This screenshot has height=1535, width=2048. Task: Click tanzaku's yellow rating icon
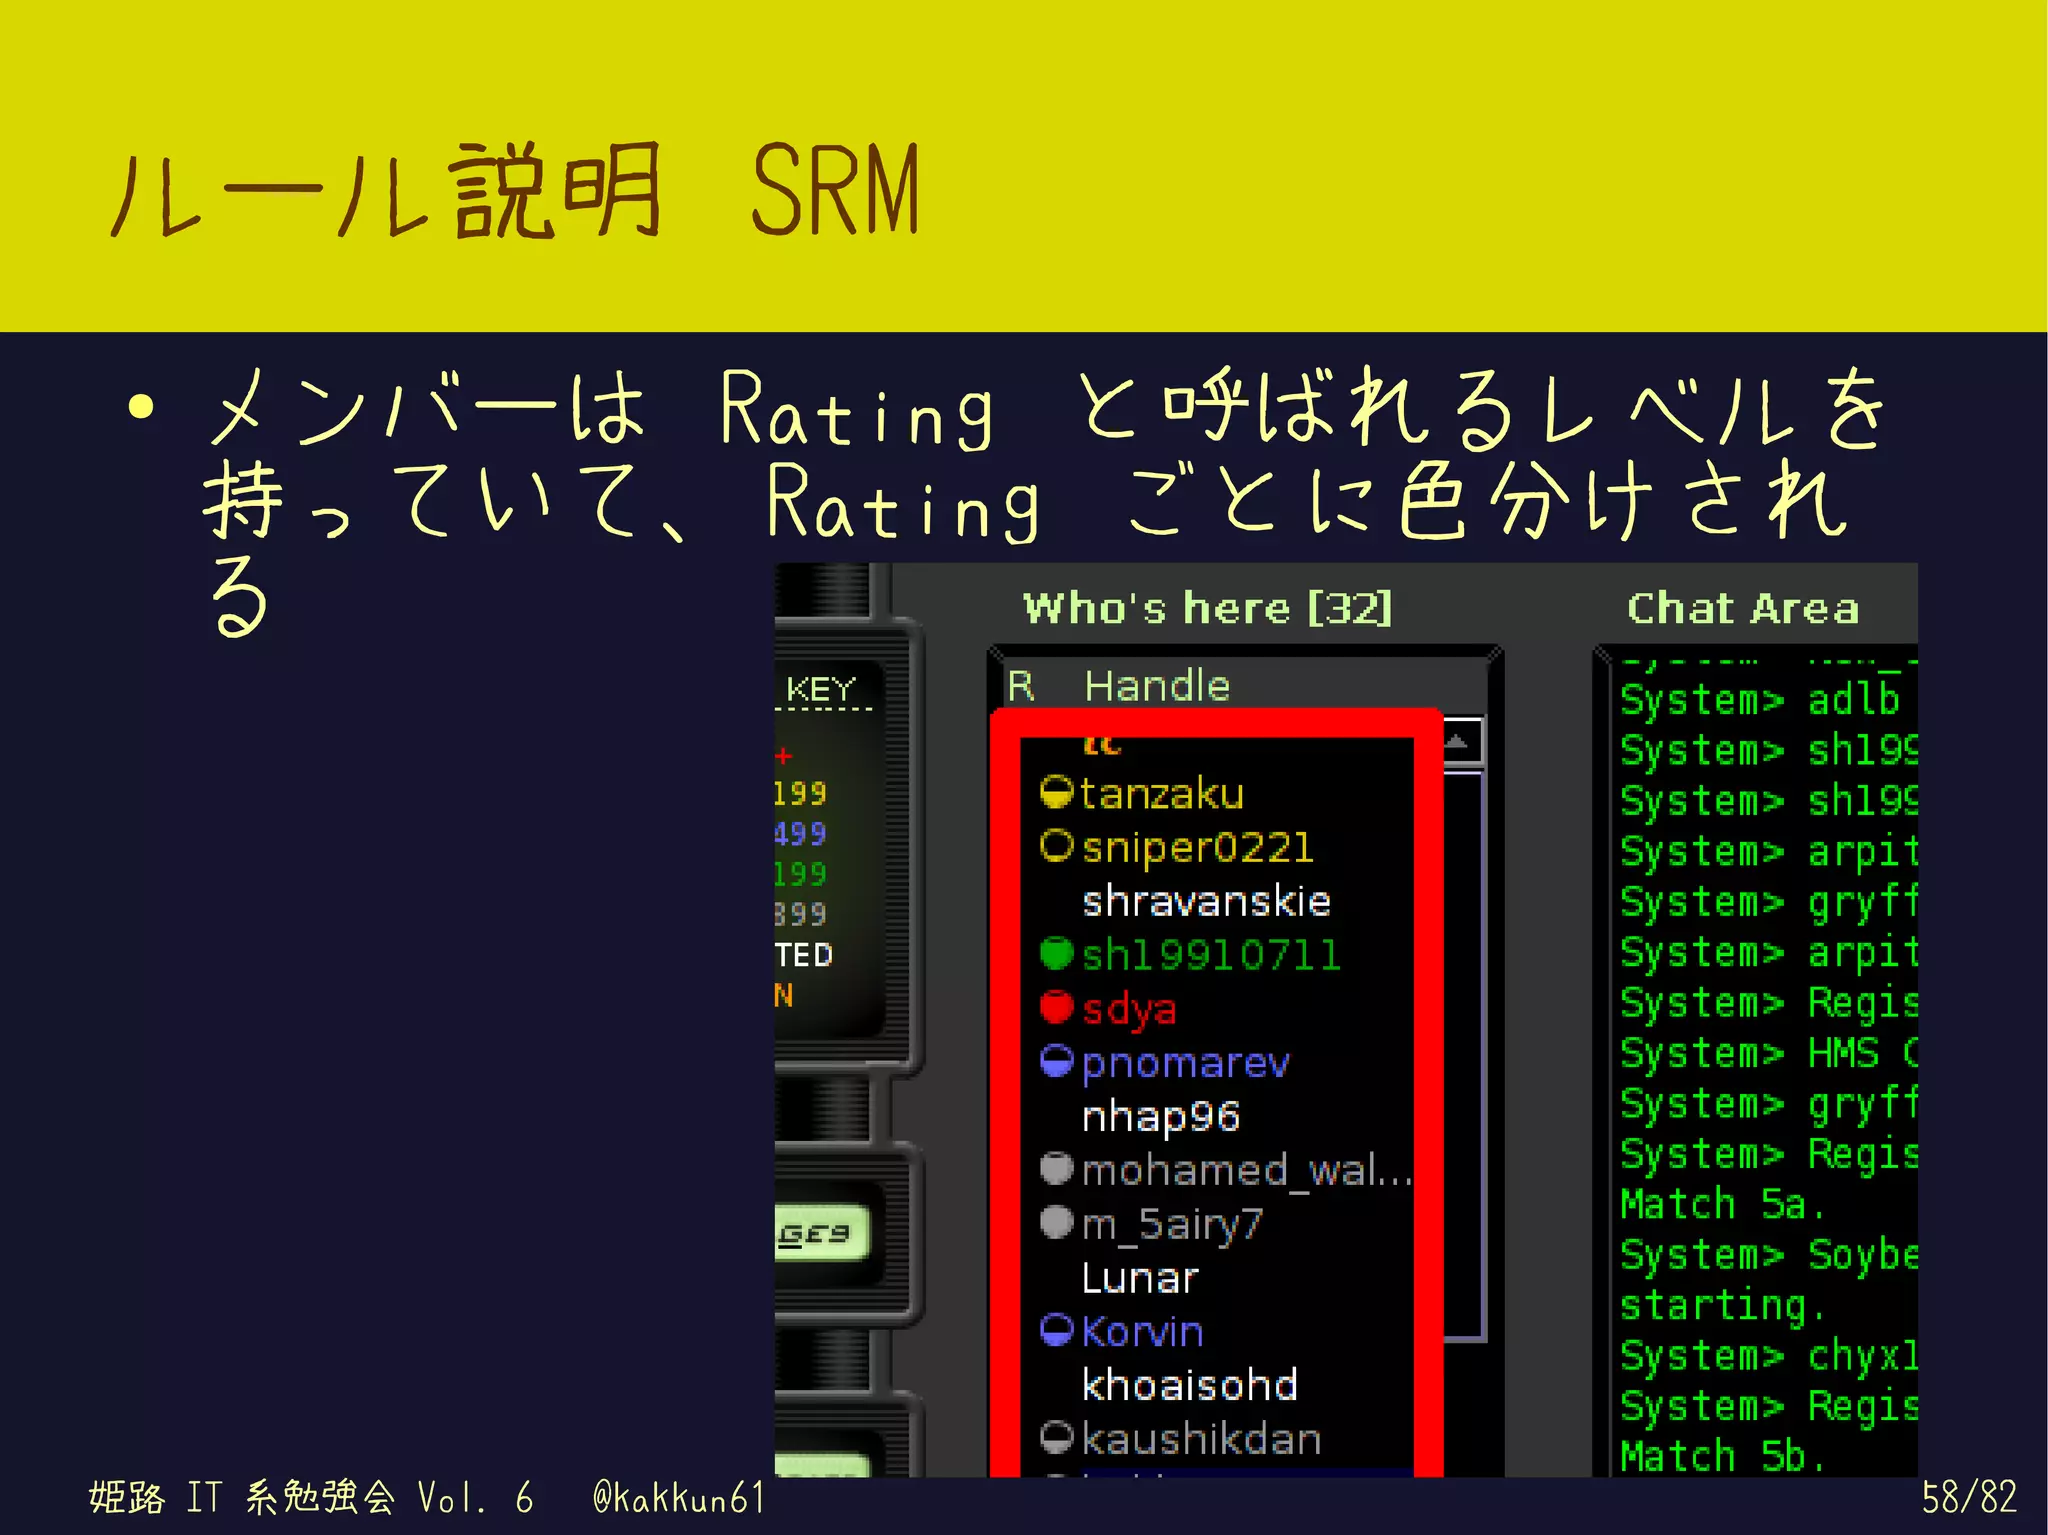(1056, 793)
